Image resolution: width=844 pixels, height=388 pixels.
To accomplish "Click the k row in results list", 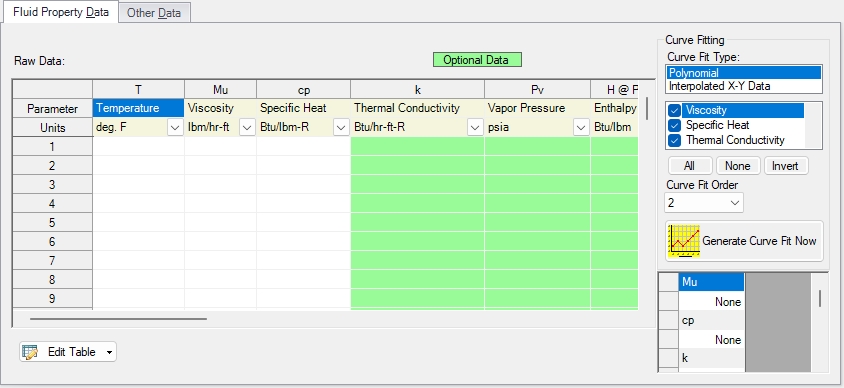I will 712,358.
